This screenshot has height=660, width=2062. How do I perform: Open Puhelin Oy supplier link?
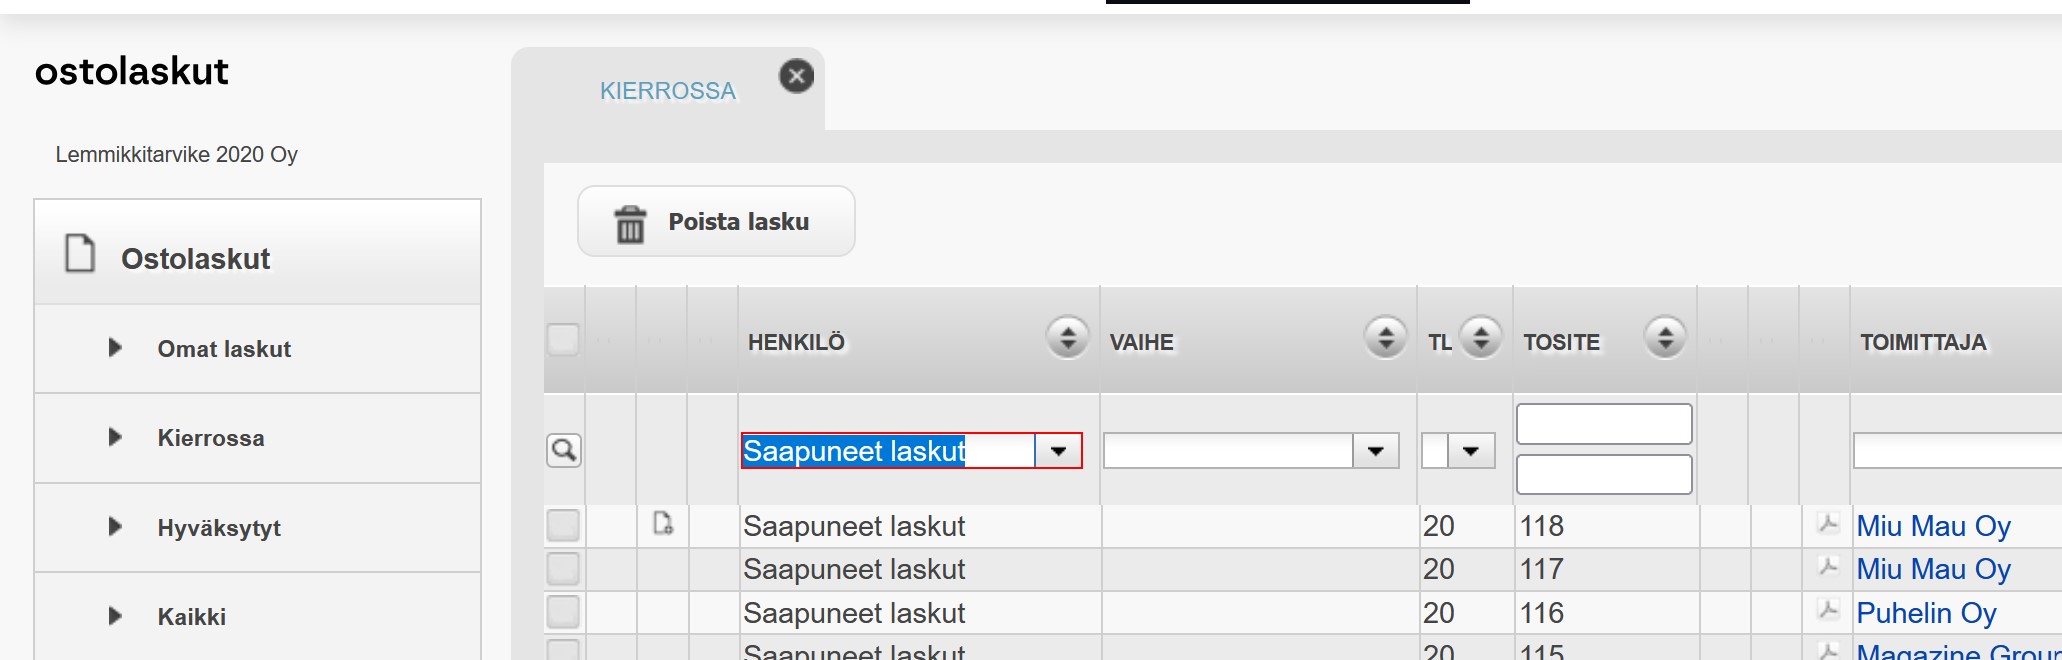coord(1926,613)
